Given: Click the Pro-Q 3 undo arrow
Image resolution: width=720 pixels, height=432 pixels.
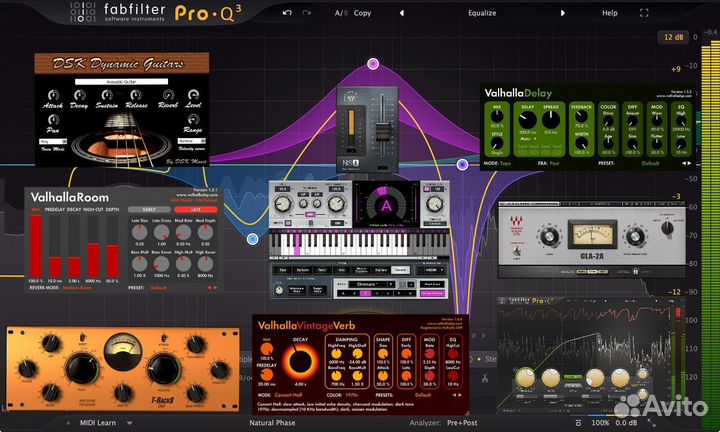Looking at the screenshot, I should click(x=287, y=13).
